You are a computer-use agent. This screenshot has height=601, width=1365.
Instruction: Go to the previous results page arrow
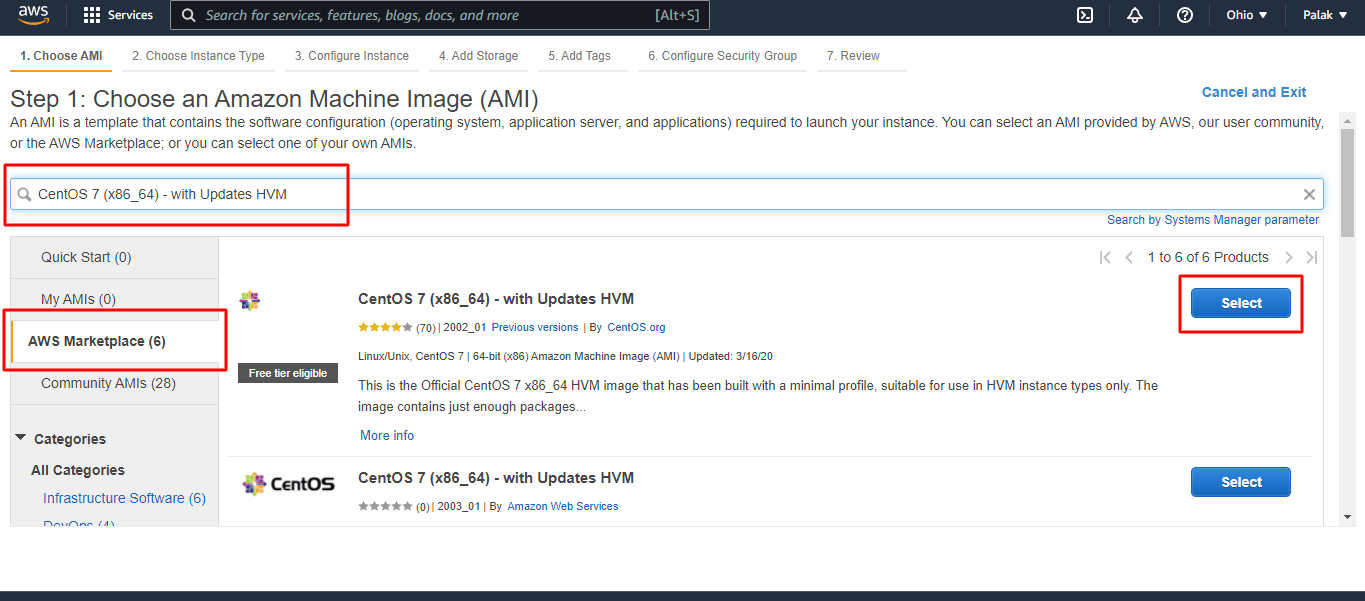click(x=1129, y=257)
